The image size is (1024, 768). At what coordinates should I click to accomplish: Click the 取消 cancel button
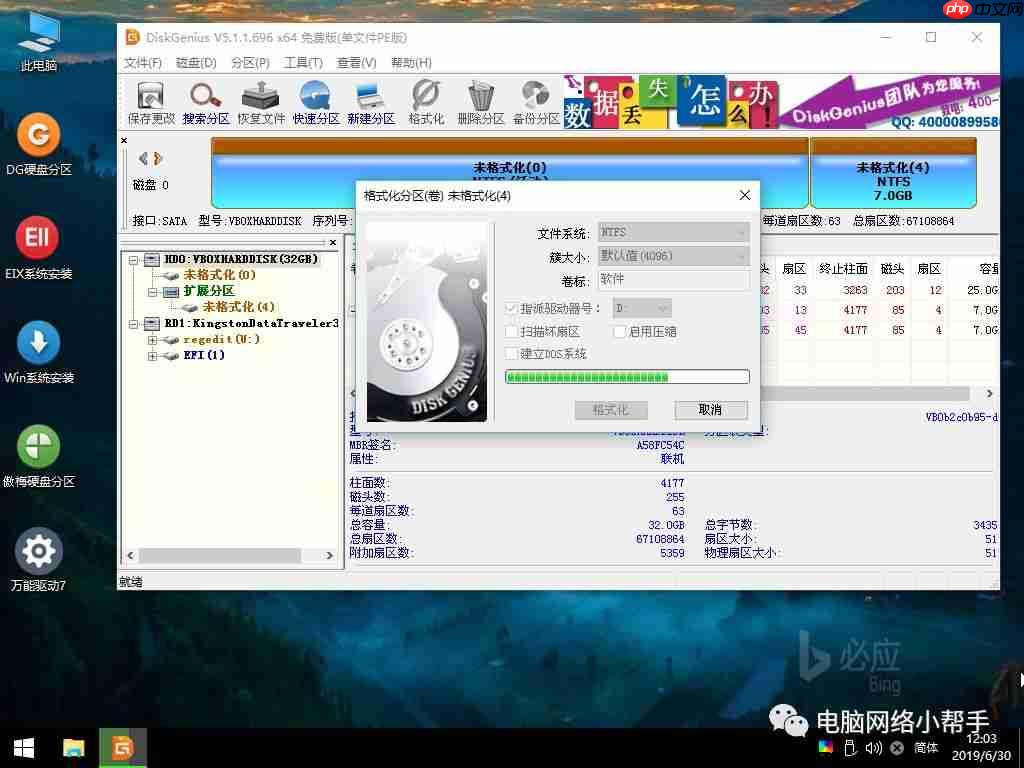712,409
